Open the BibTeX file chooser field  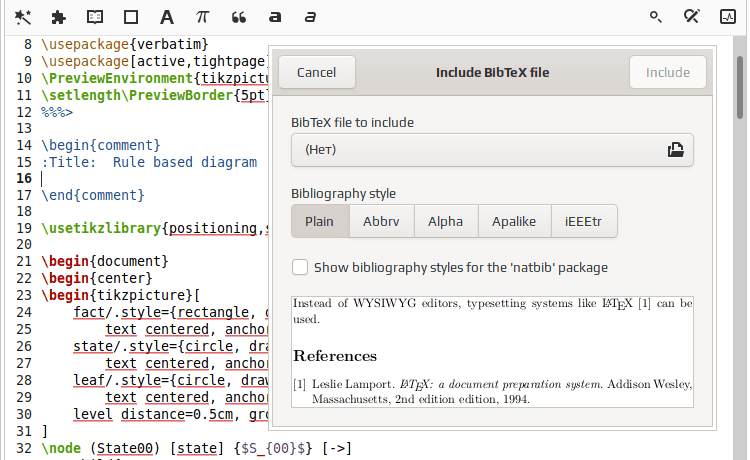492,150
